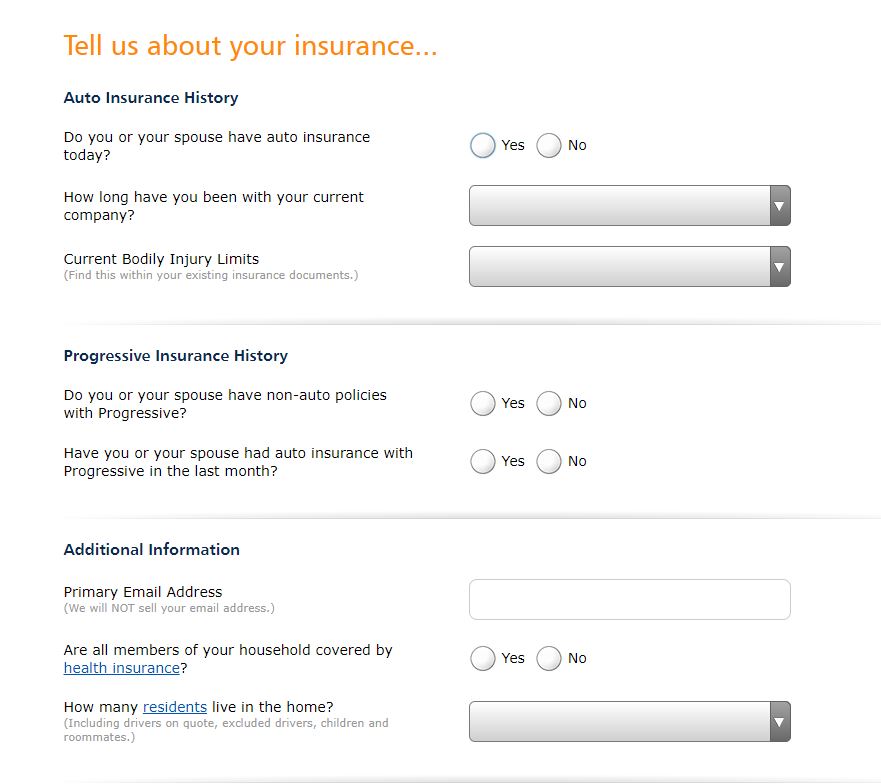Pick No for Progressive auto insurance last month
This screenshot has height=784, width=881.
tap(549, 462)
